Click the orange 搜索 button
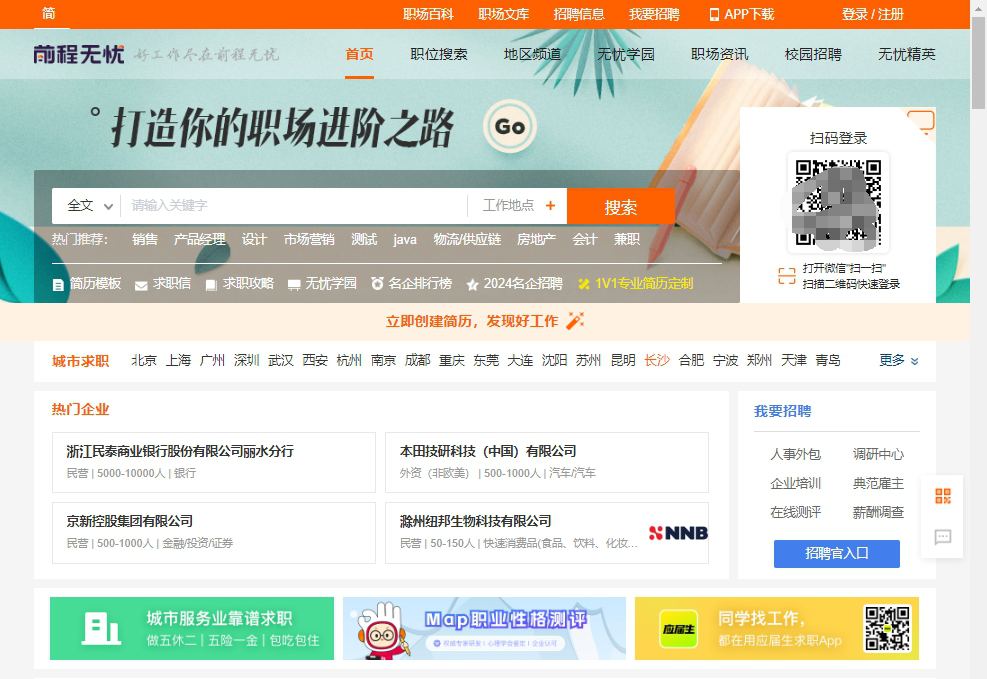Viewport: 987px width, 679px height. (x=620, y=207)
